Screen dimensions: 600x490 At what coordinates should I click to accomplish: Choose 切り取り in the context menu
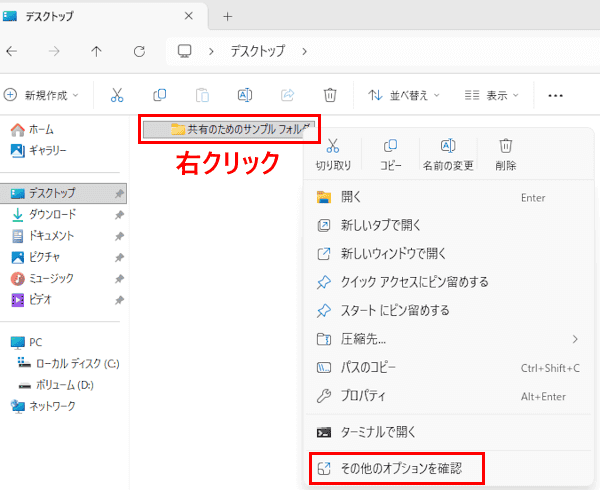click(333, 155)
